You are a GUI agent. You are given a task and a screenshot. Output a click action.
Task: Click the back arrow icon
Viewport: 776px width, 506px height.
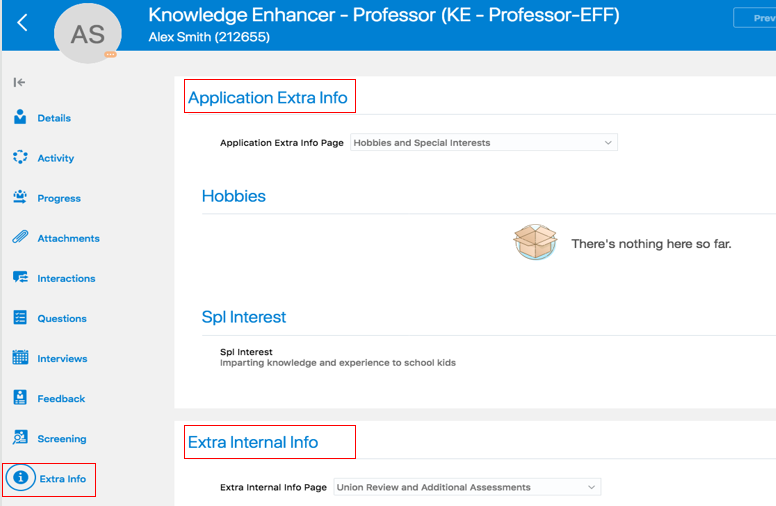pyautogui.click(x=22, y=22)
